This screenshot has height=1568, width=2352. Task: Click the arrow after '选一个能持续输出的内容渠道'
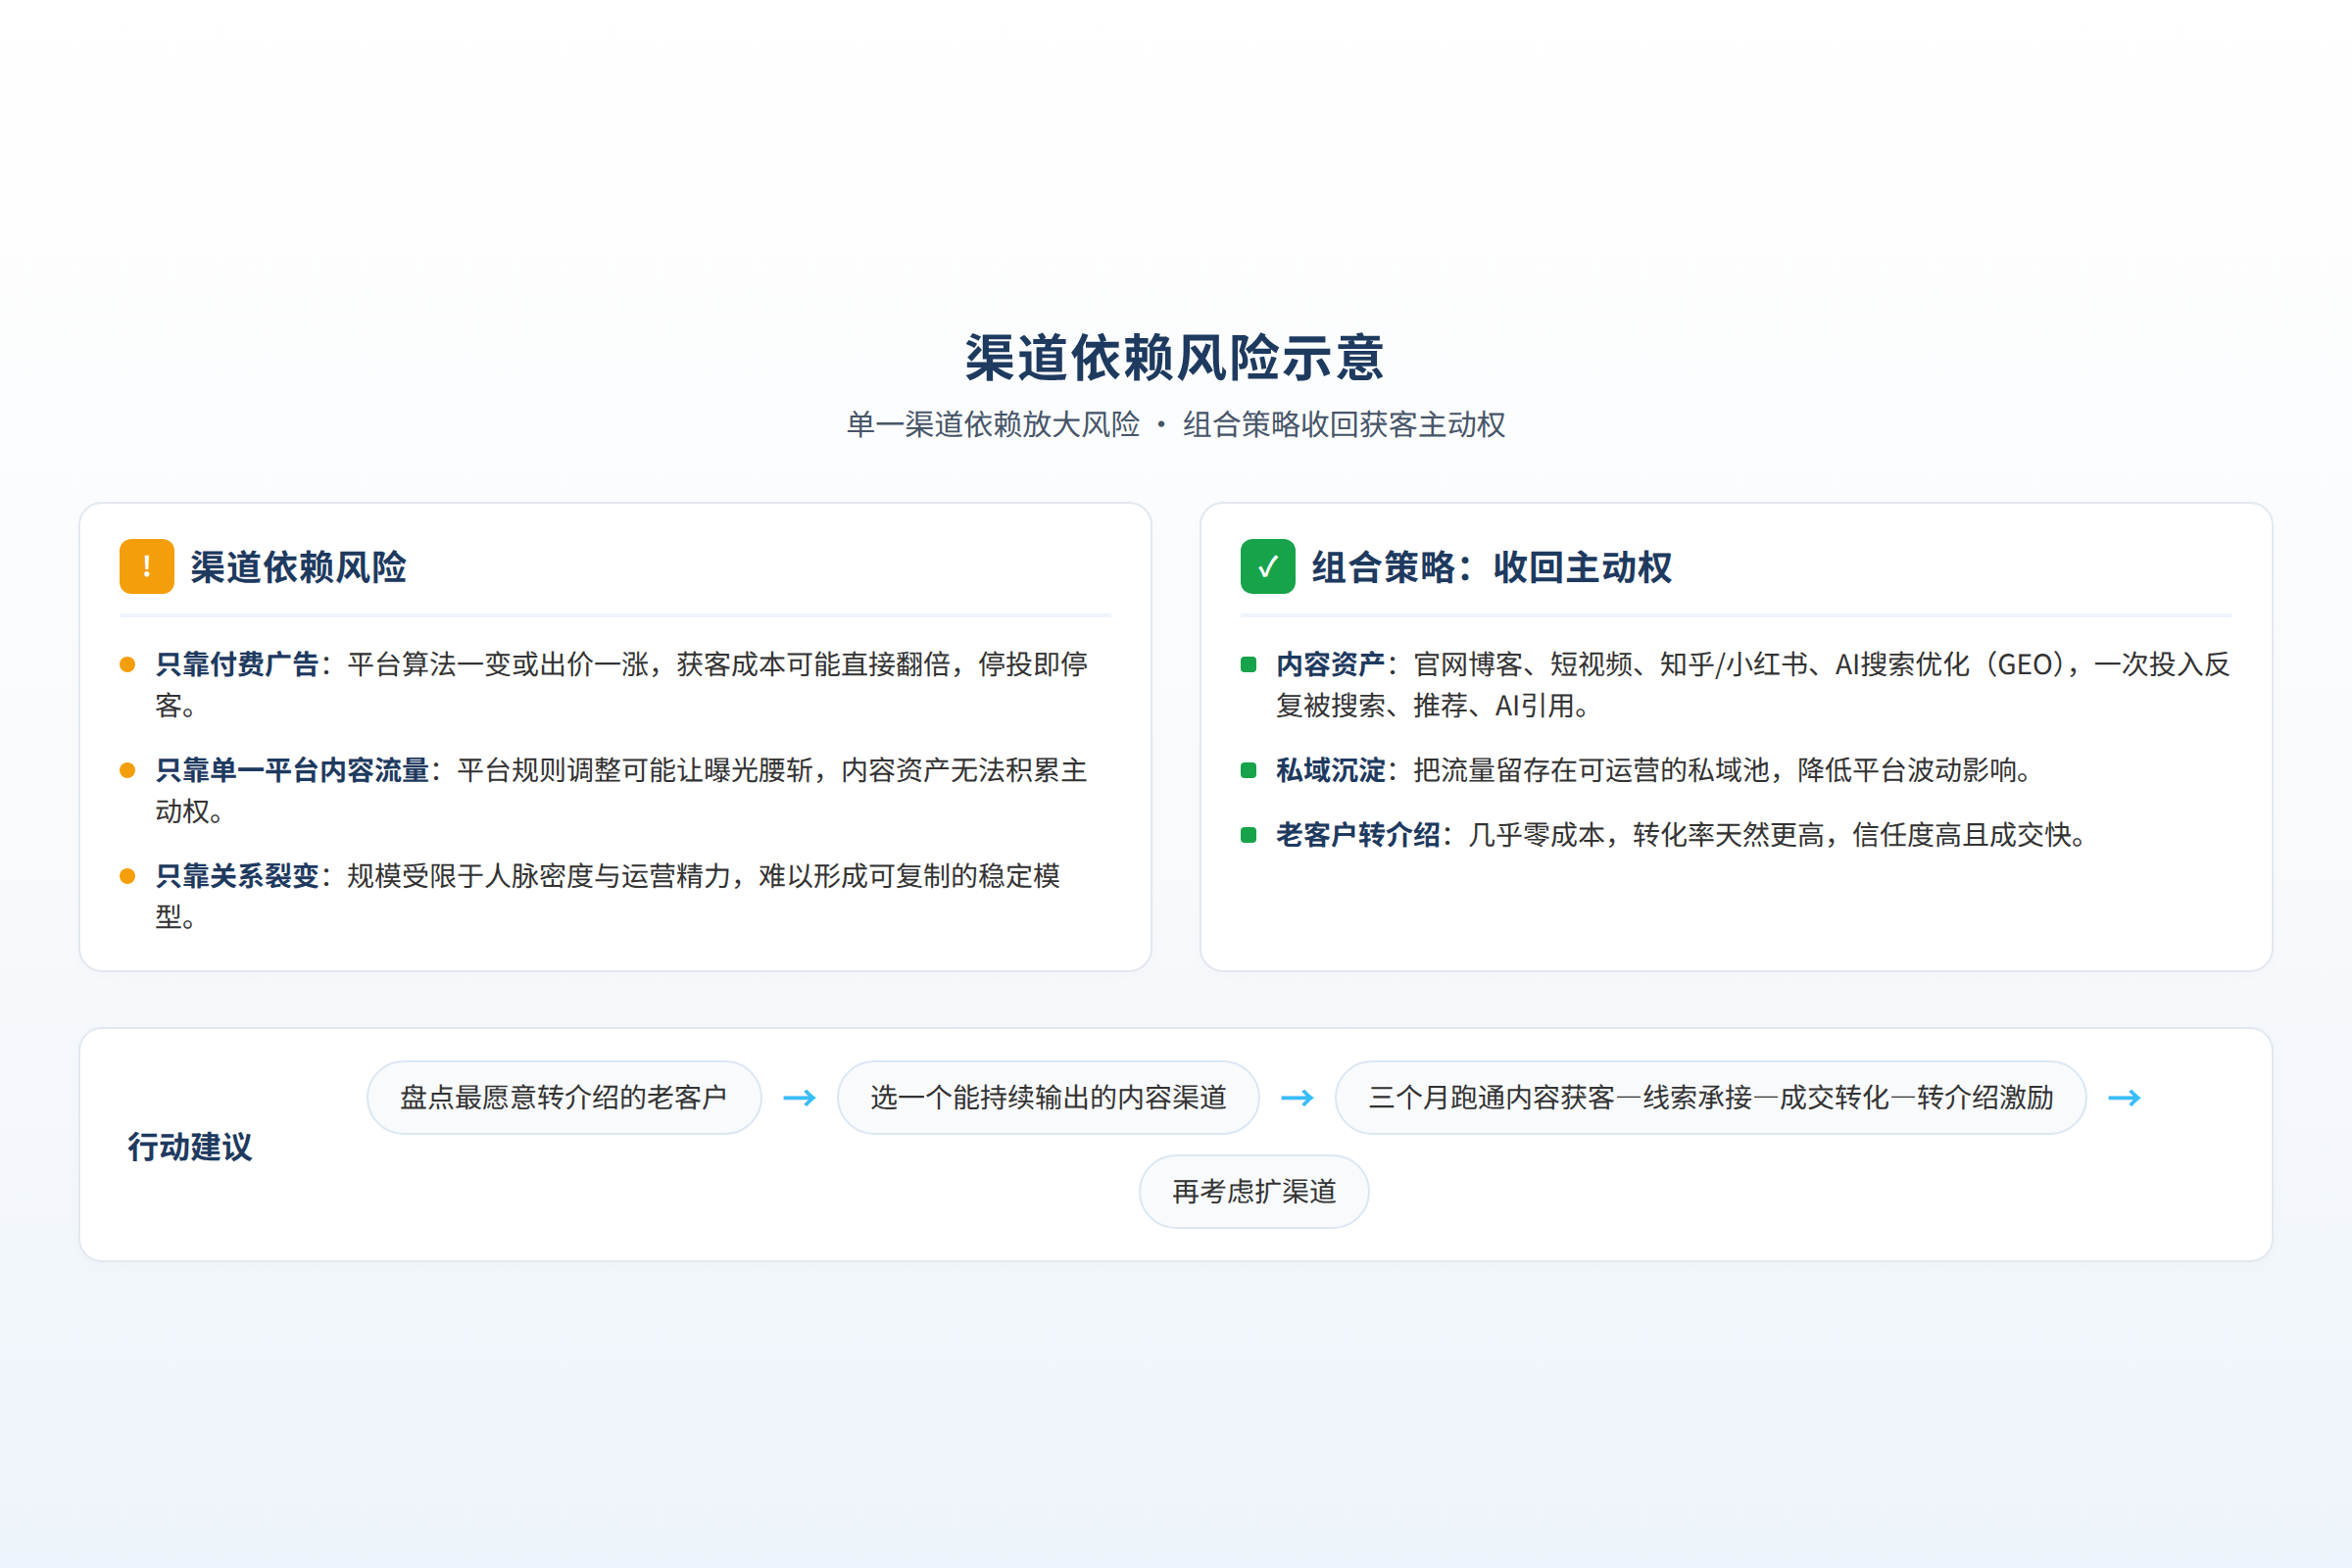[x=1297, y=1098]
